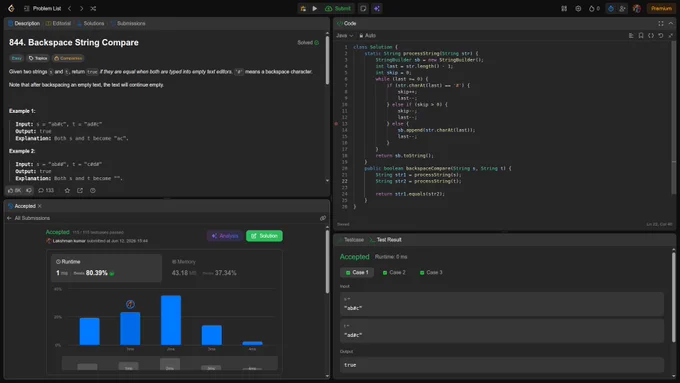Switch to the Editorial tab
680x383 pixels.
click(x=58, y=23)
